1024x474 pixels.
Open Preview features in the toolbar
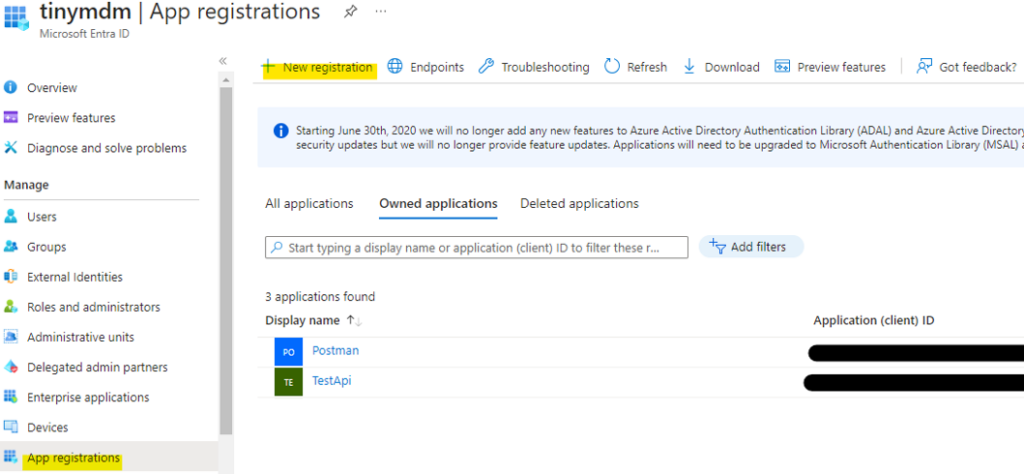829,67
